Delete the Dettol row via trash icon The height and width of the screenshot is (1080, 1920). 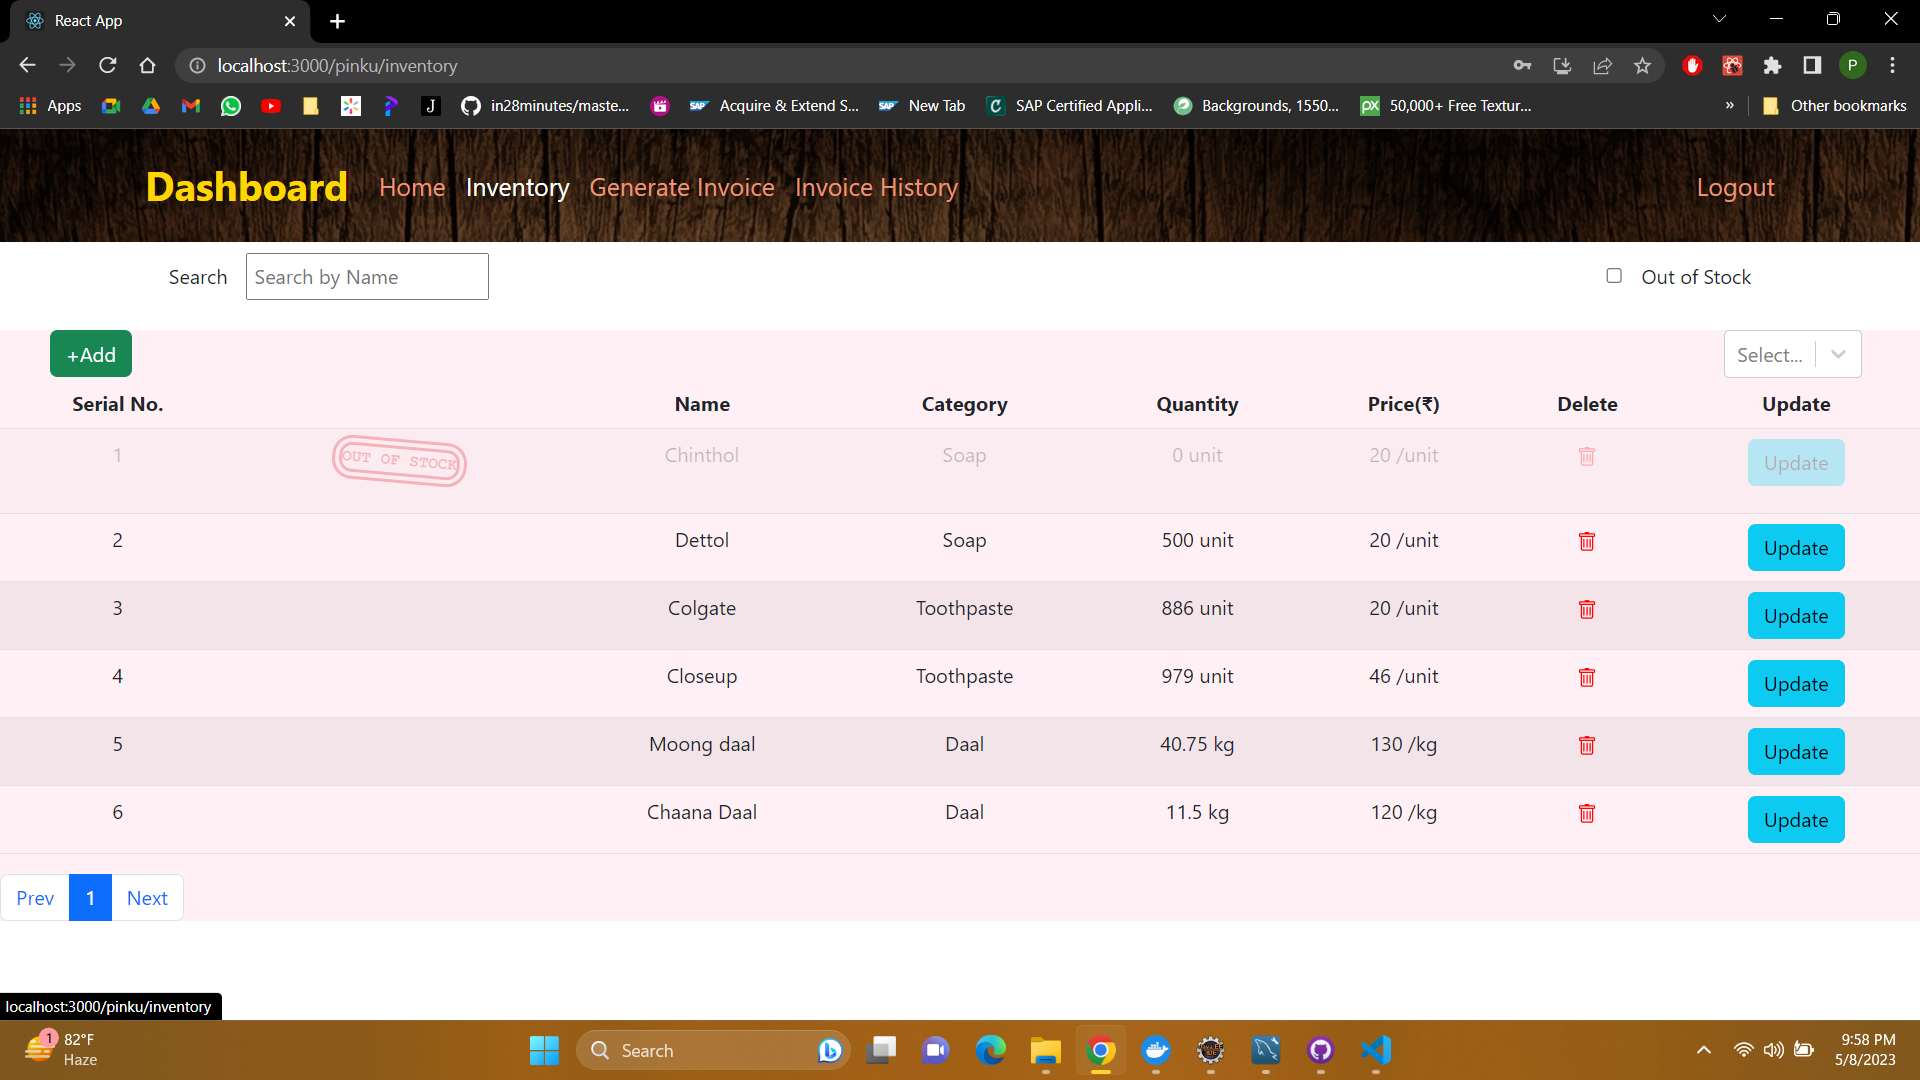pyautogui.click(x=1587, y=541)
